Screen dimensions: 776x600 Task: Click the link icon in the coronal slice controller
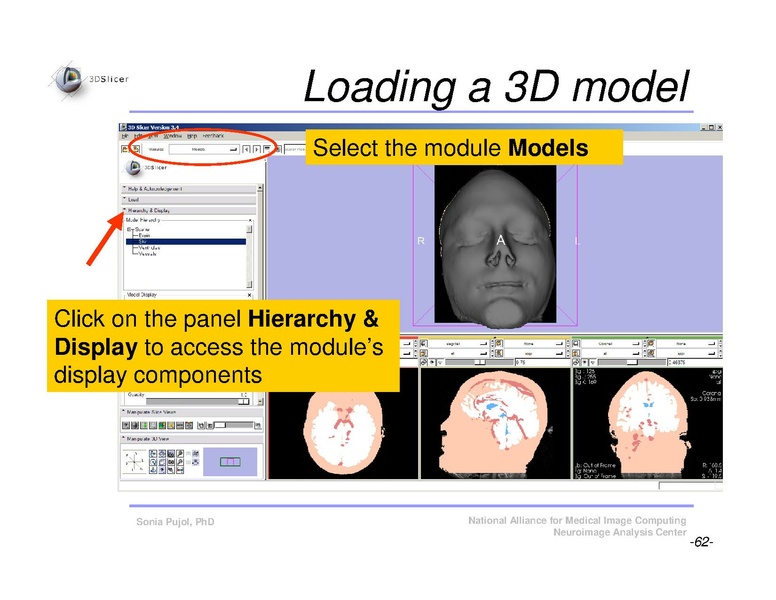click(577, 362)
